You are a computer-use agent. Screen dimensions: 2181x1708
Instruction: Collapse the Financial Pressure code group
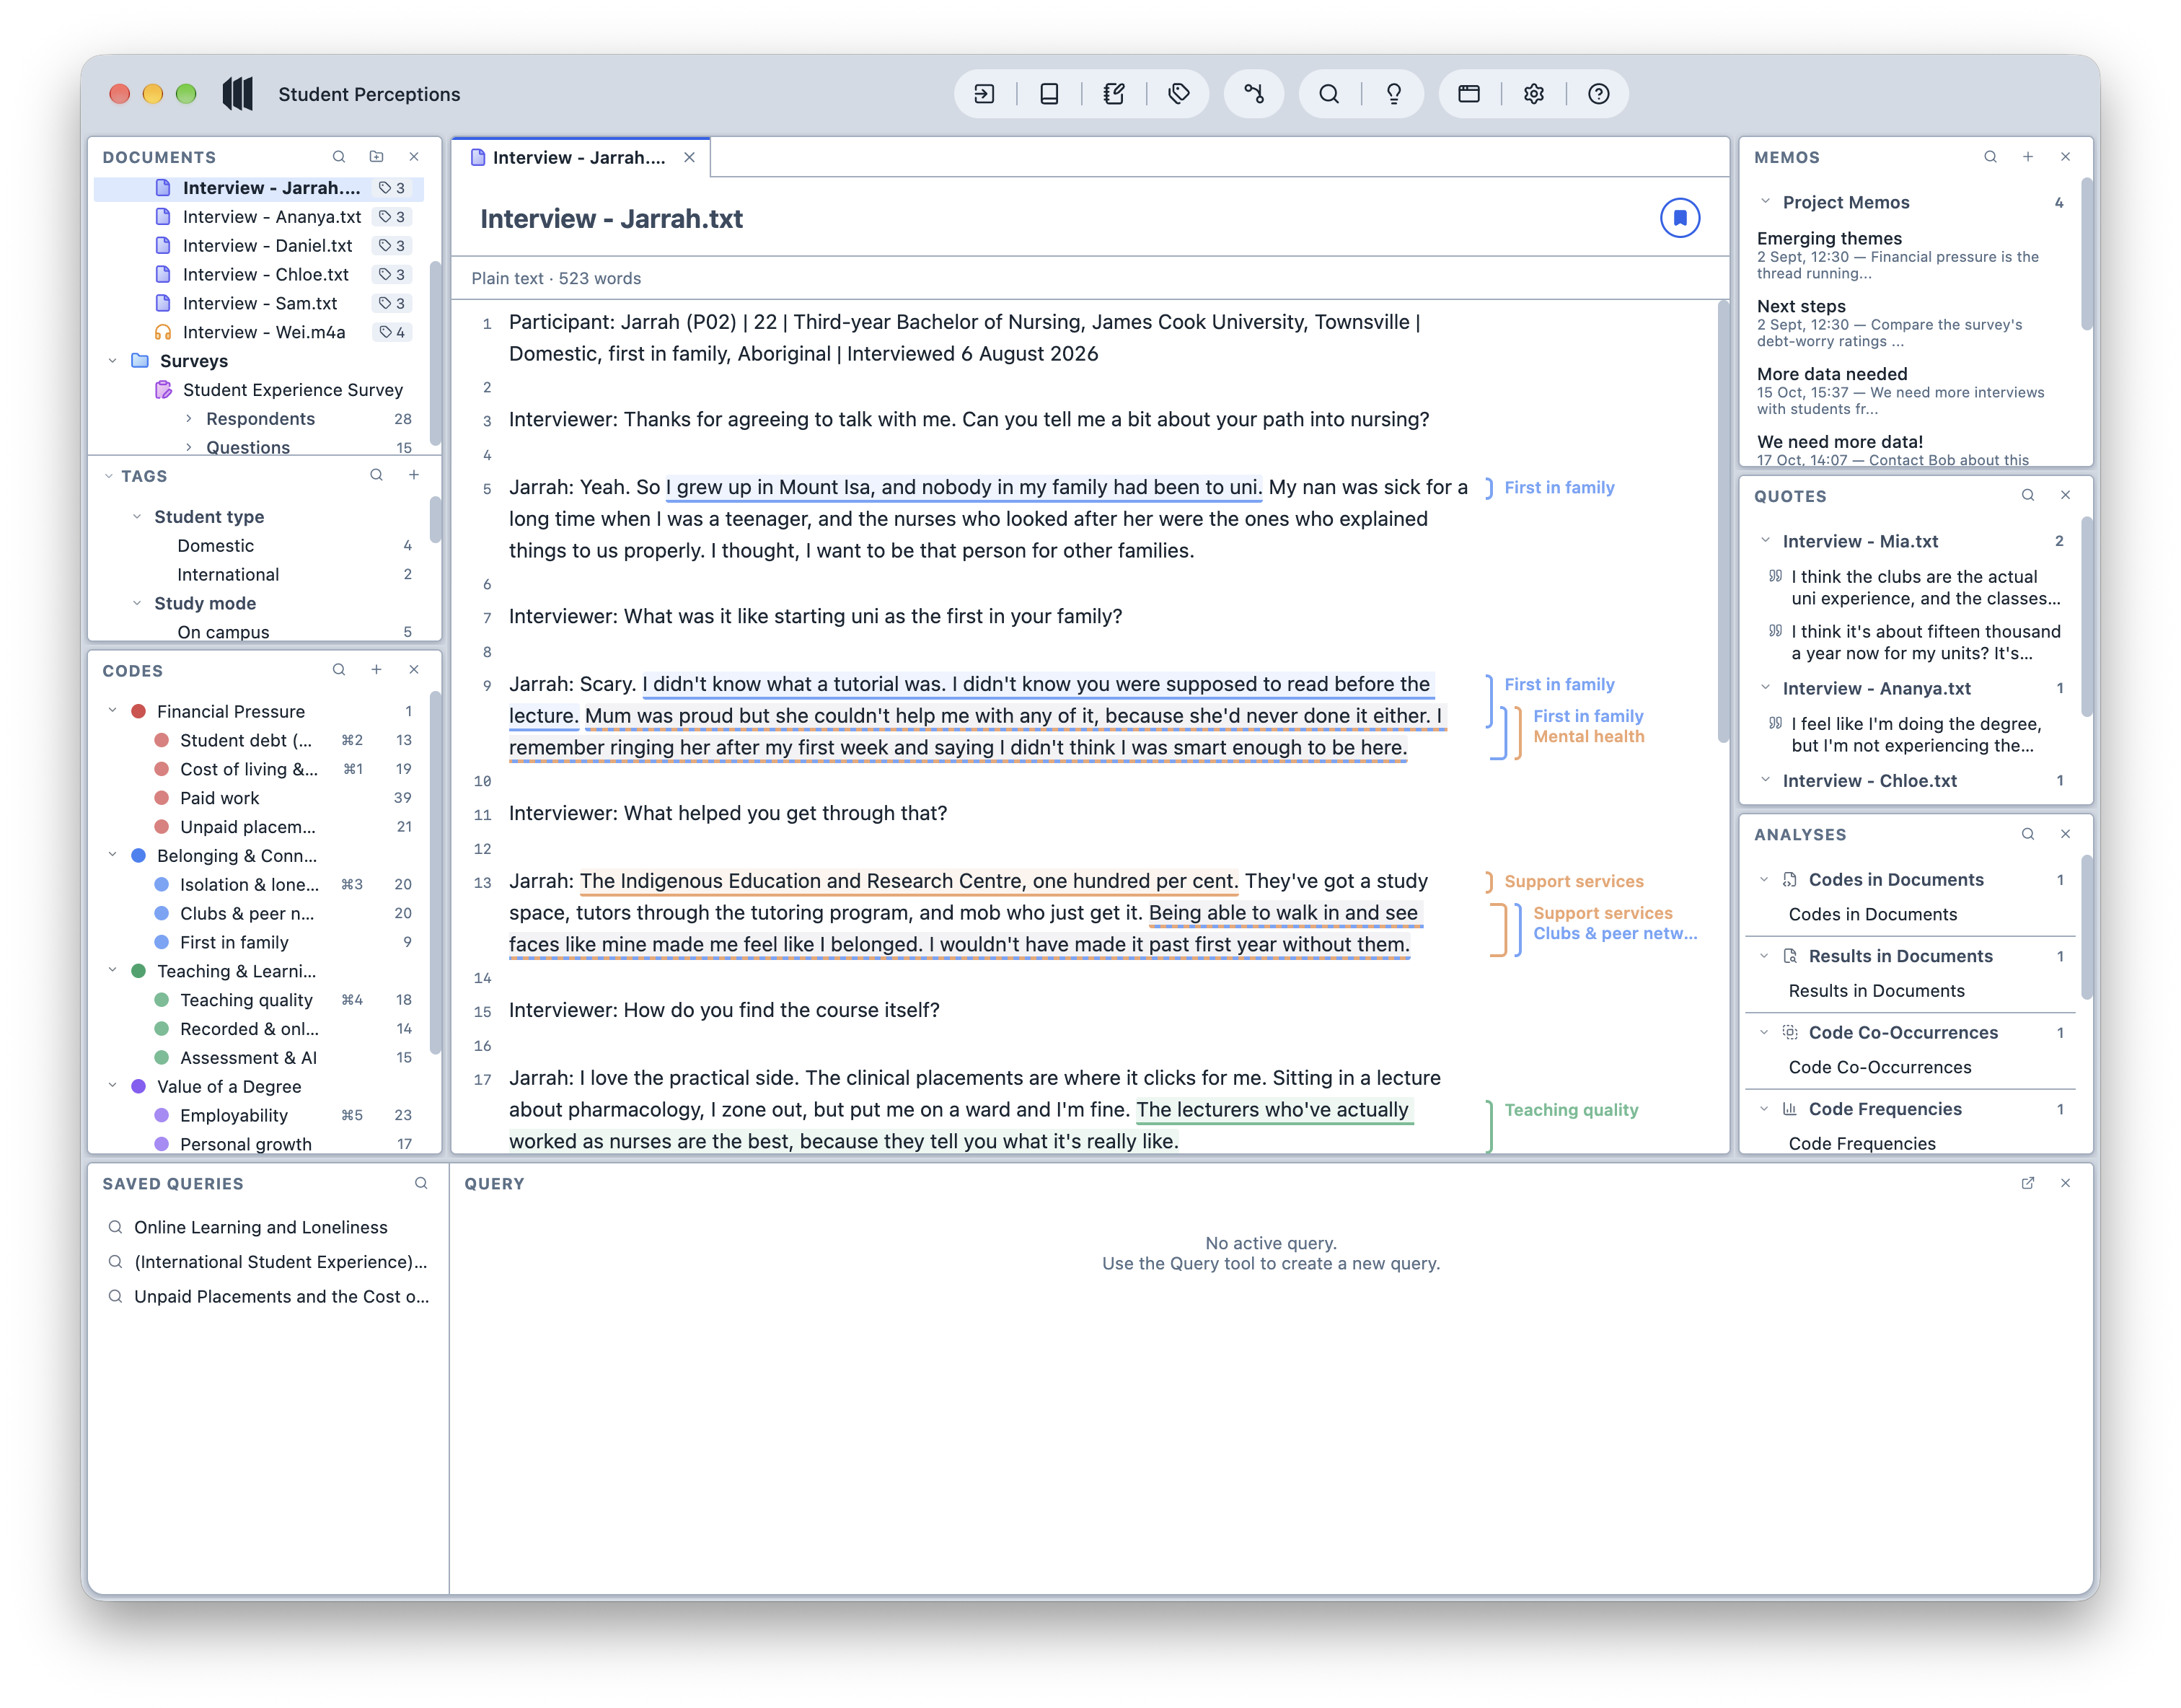[x=112, y=711]
